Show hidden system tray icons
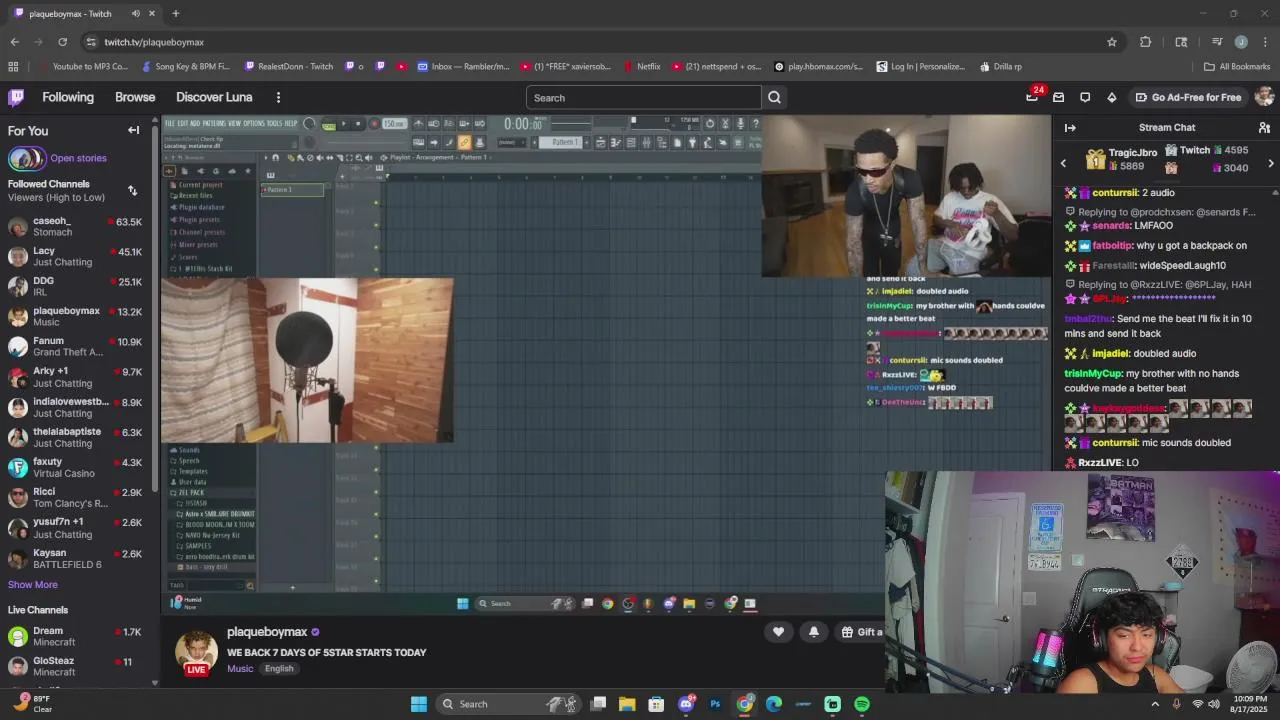 1155,704
